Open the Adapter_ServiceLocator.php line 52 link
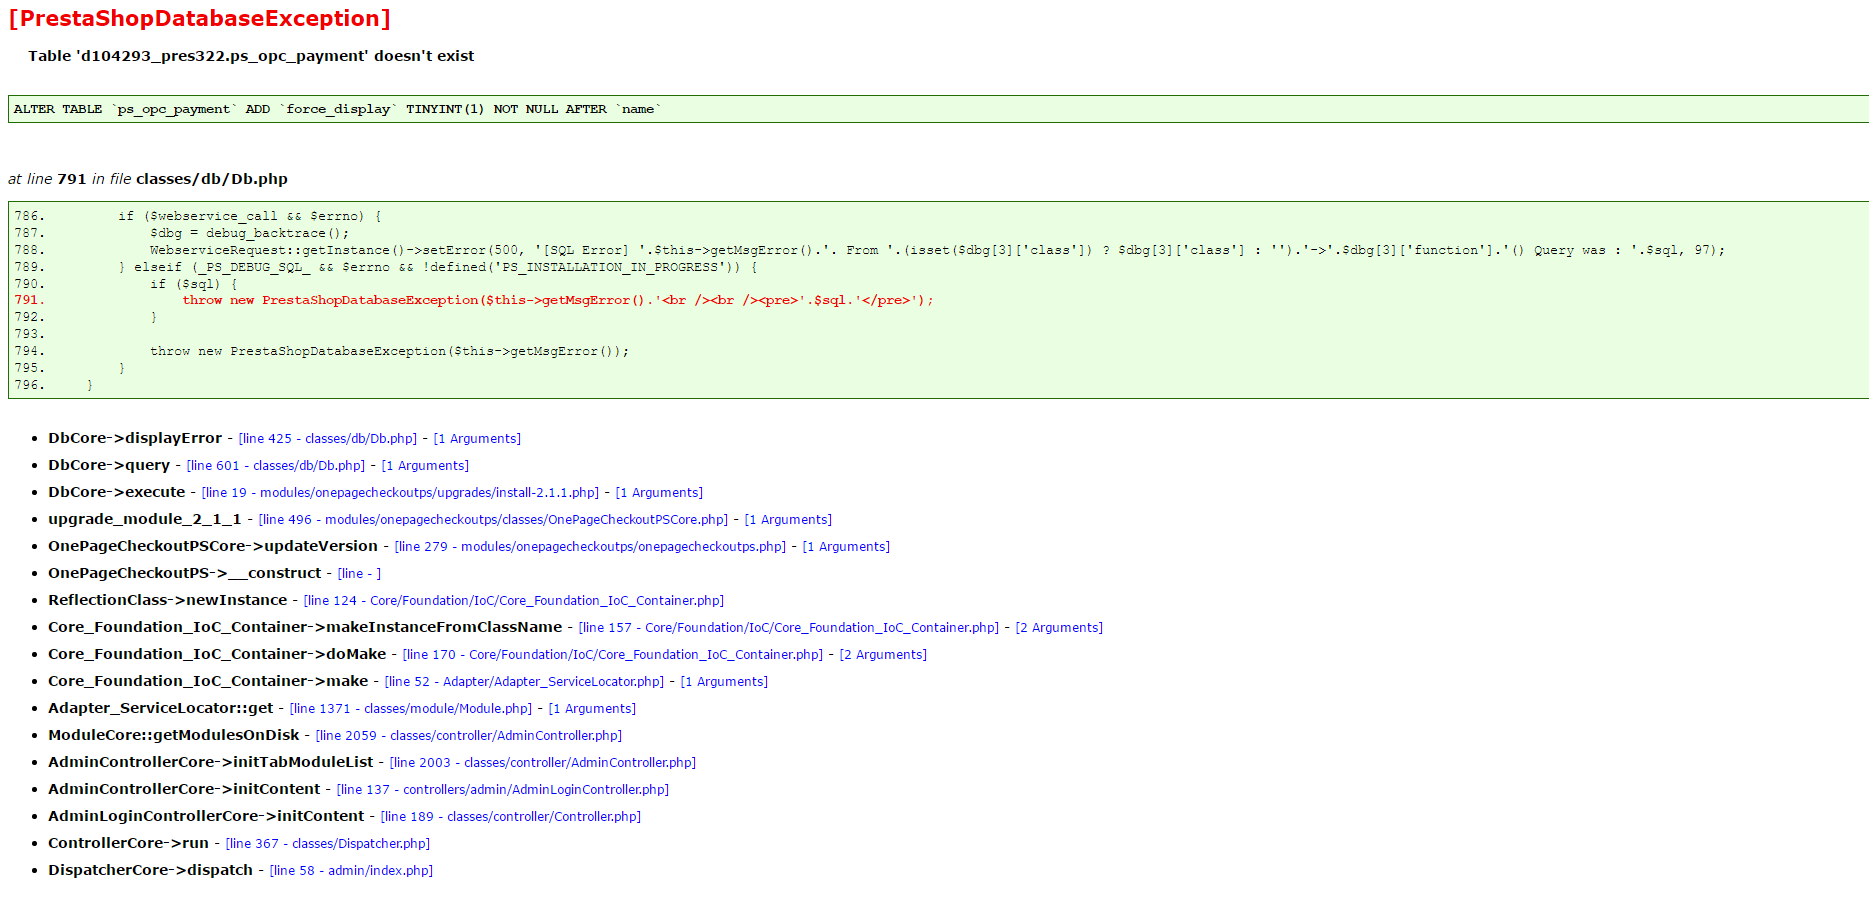This screenshot has width=1869, height=905. [524, 682]
